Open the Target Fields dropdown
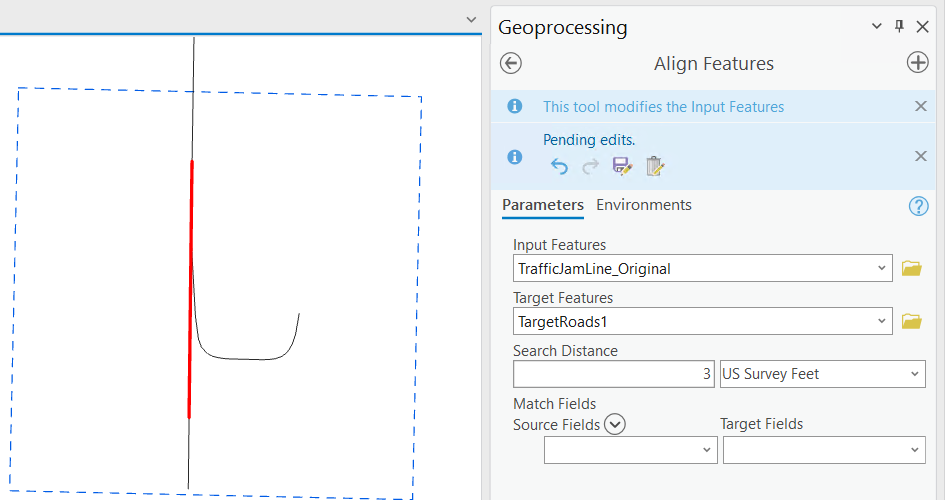The image size is (945, 500). [x=823, y=451]
